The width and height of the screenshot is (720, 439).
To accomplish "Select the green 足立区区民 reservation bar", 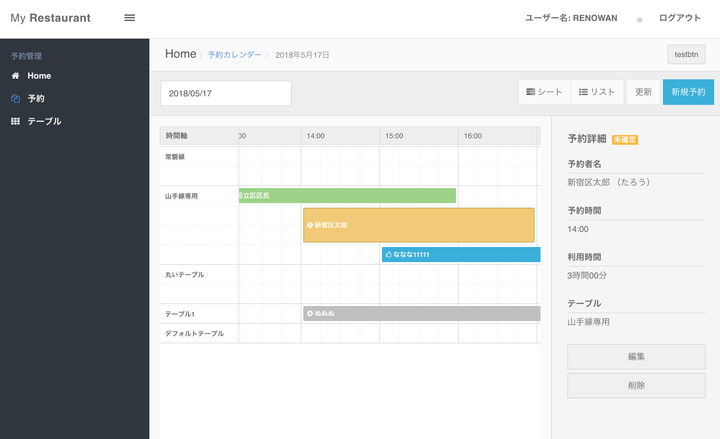I will point(347,195).
